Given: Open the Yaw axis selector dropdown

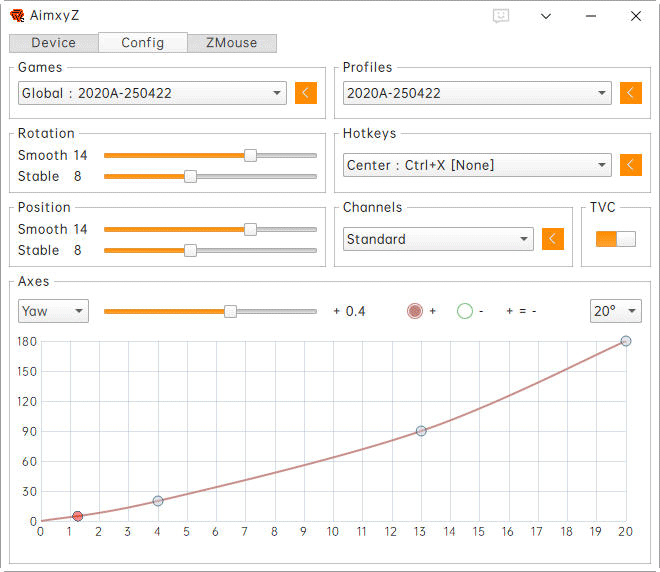Looking at the screenshot, I should click(53, 311).
